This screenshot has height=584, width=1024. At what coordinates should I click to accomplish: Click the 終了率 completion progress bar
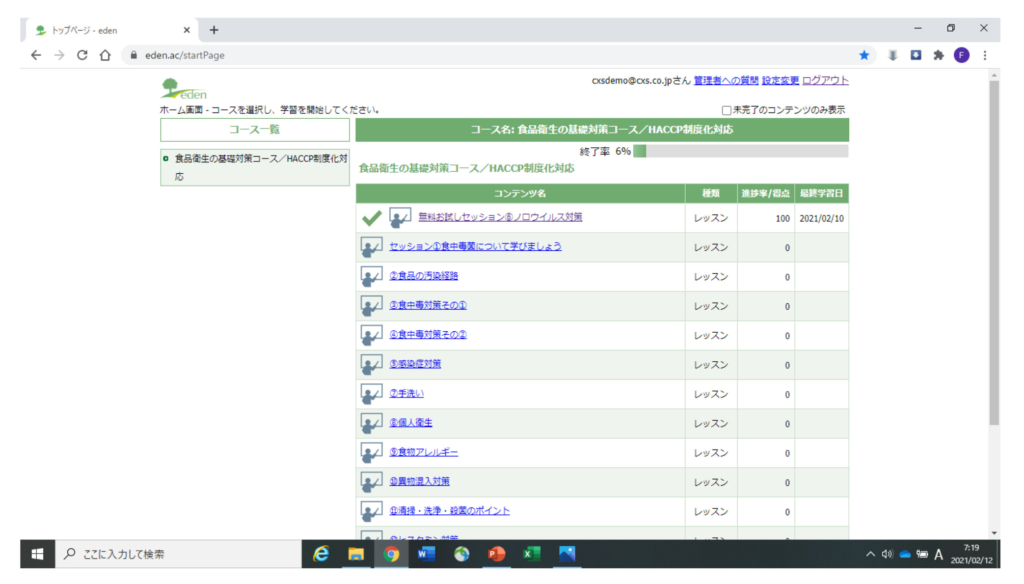tap(740, 151)
